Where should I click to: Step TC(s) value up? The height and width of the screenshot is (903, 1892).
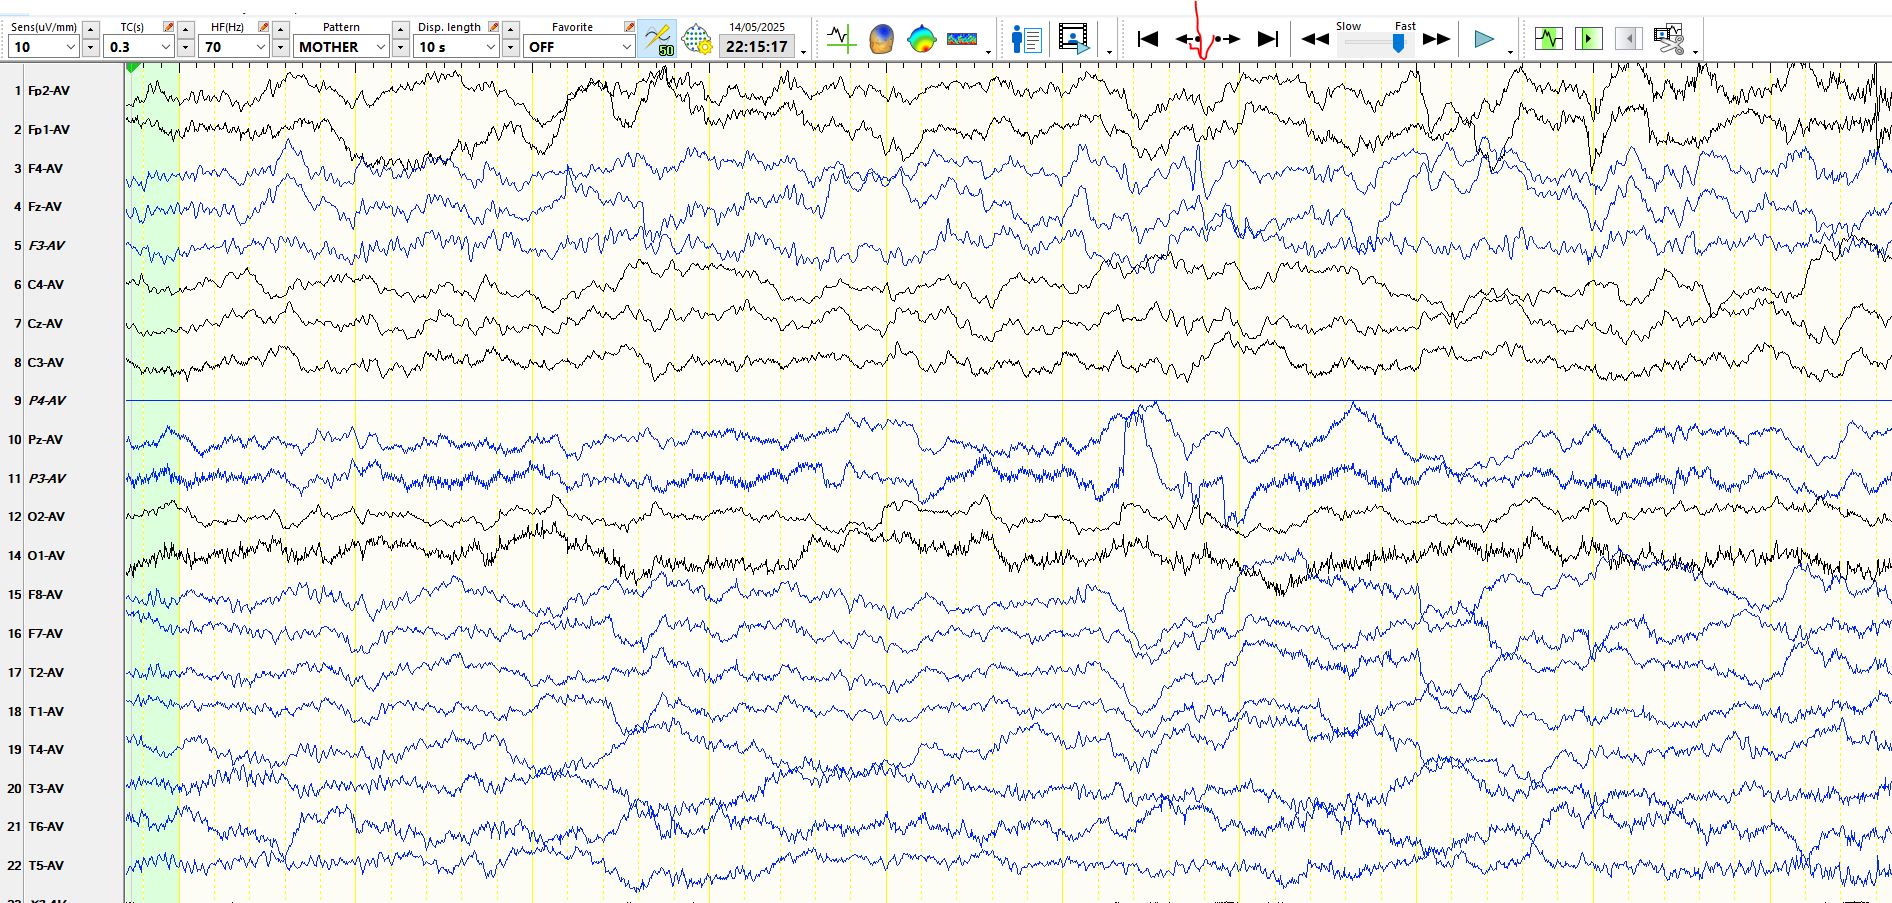(x=186, y=29)
